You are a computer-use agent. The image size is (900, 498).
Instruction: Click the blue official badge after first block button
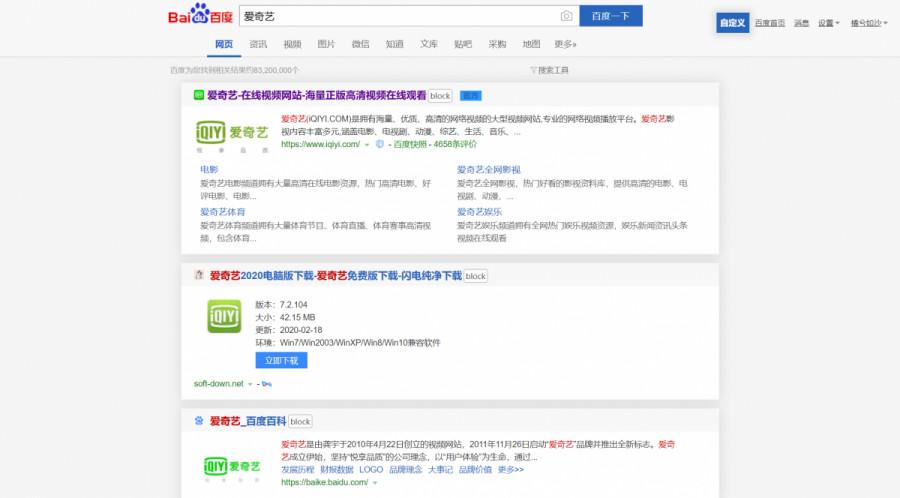(471, 96)
